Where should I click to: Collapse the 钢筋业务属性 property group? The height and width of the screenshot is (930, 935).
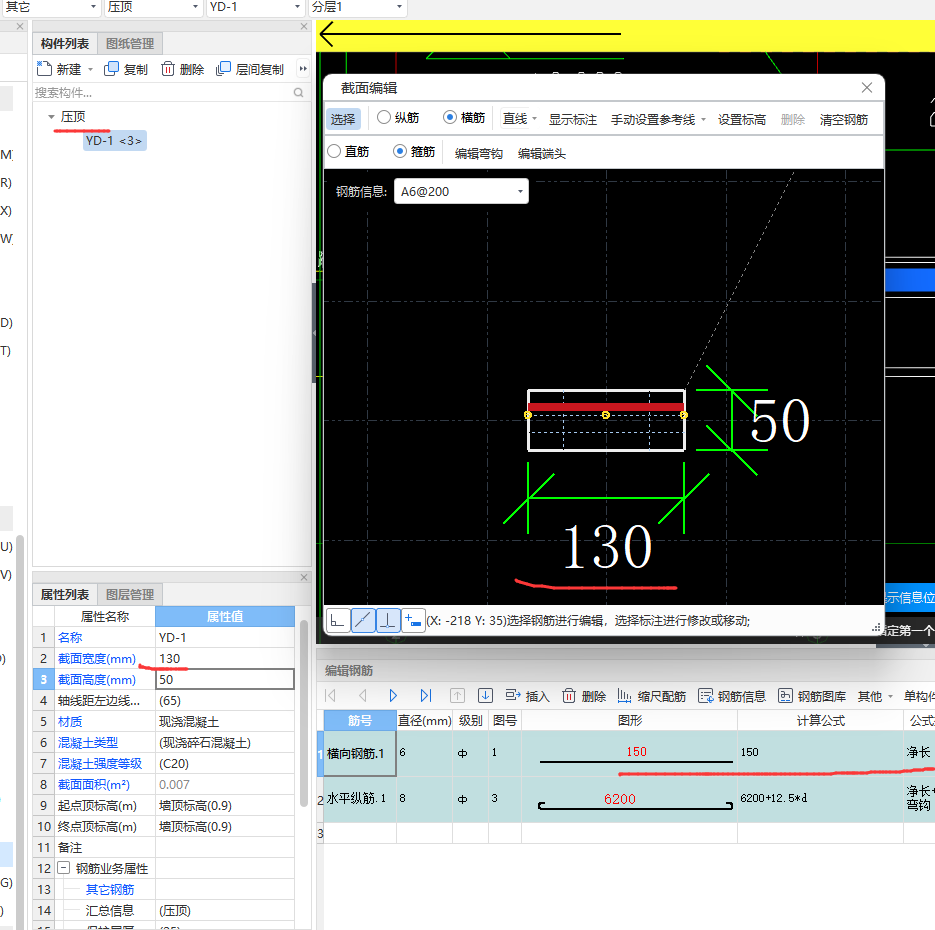63,868
